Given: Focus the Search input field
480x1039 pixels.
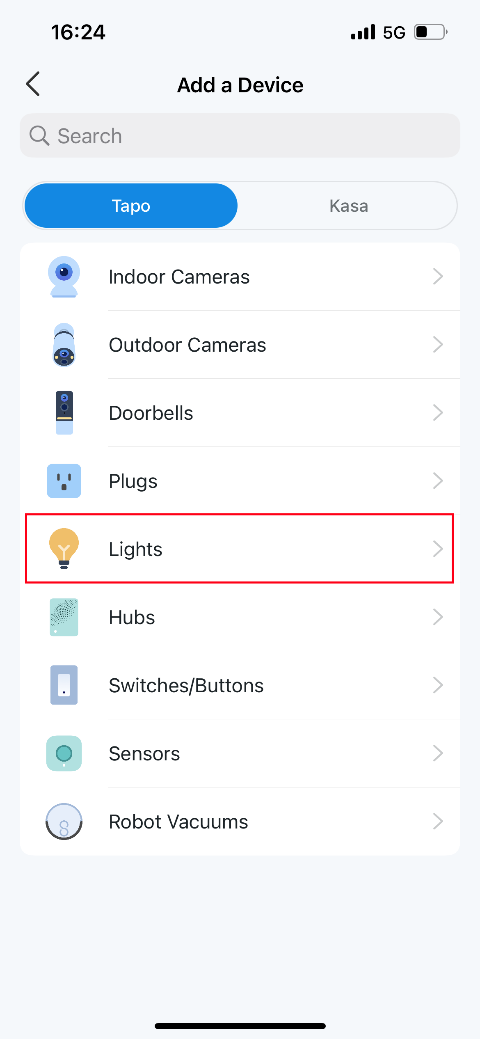Looking at the screenshot, I should pos(240,136).
